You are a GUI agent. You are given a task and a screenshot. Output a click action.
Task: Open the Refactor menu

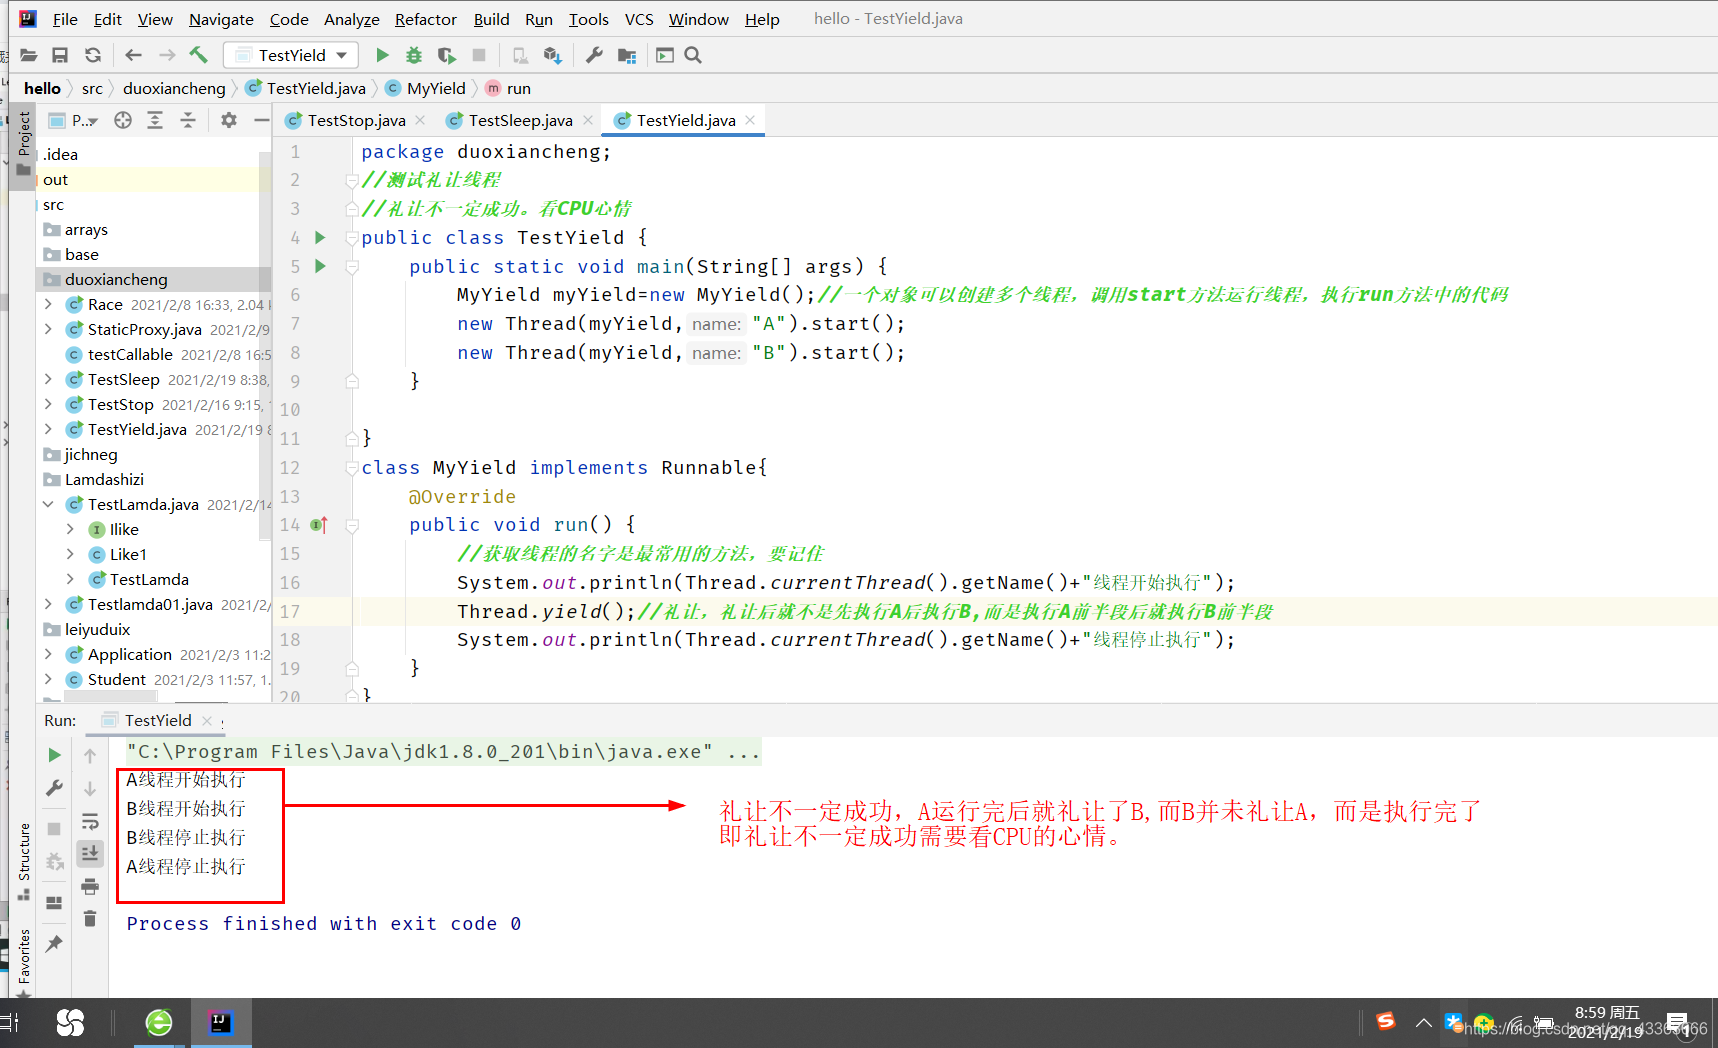425,19
